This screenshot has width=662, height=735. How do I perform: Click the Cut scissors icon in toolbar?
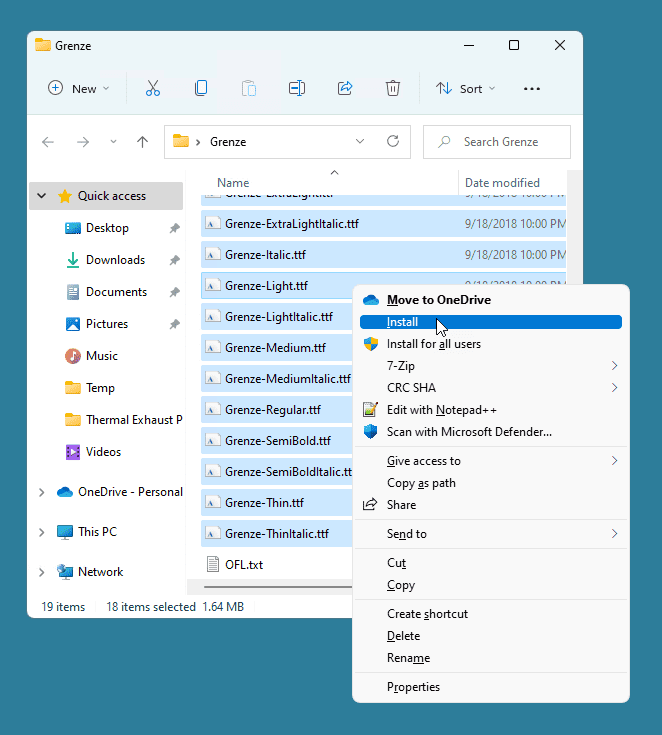point(153,88)
